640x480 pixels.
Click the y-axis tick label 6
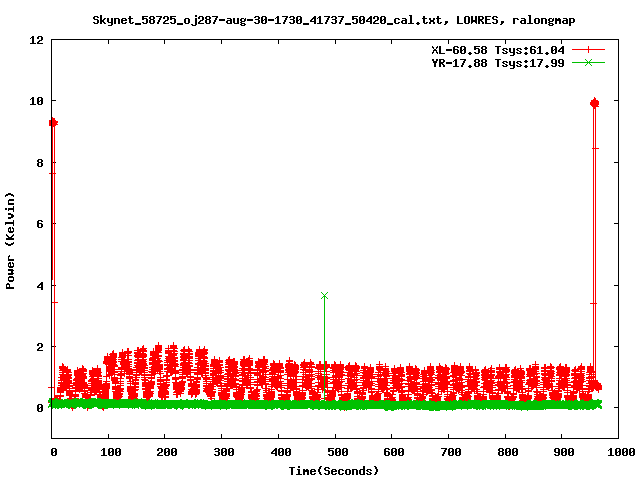(x=40, y=224)
